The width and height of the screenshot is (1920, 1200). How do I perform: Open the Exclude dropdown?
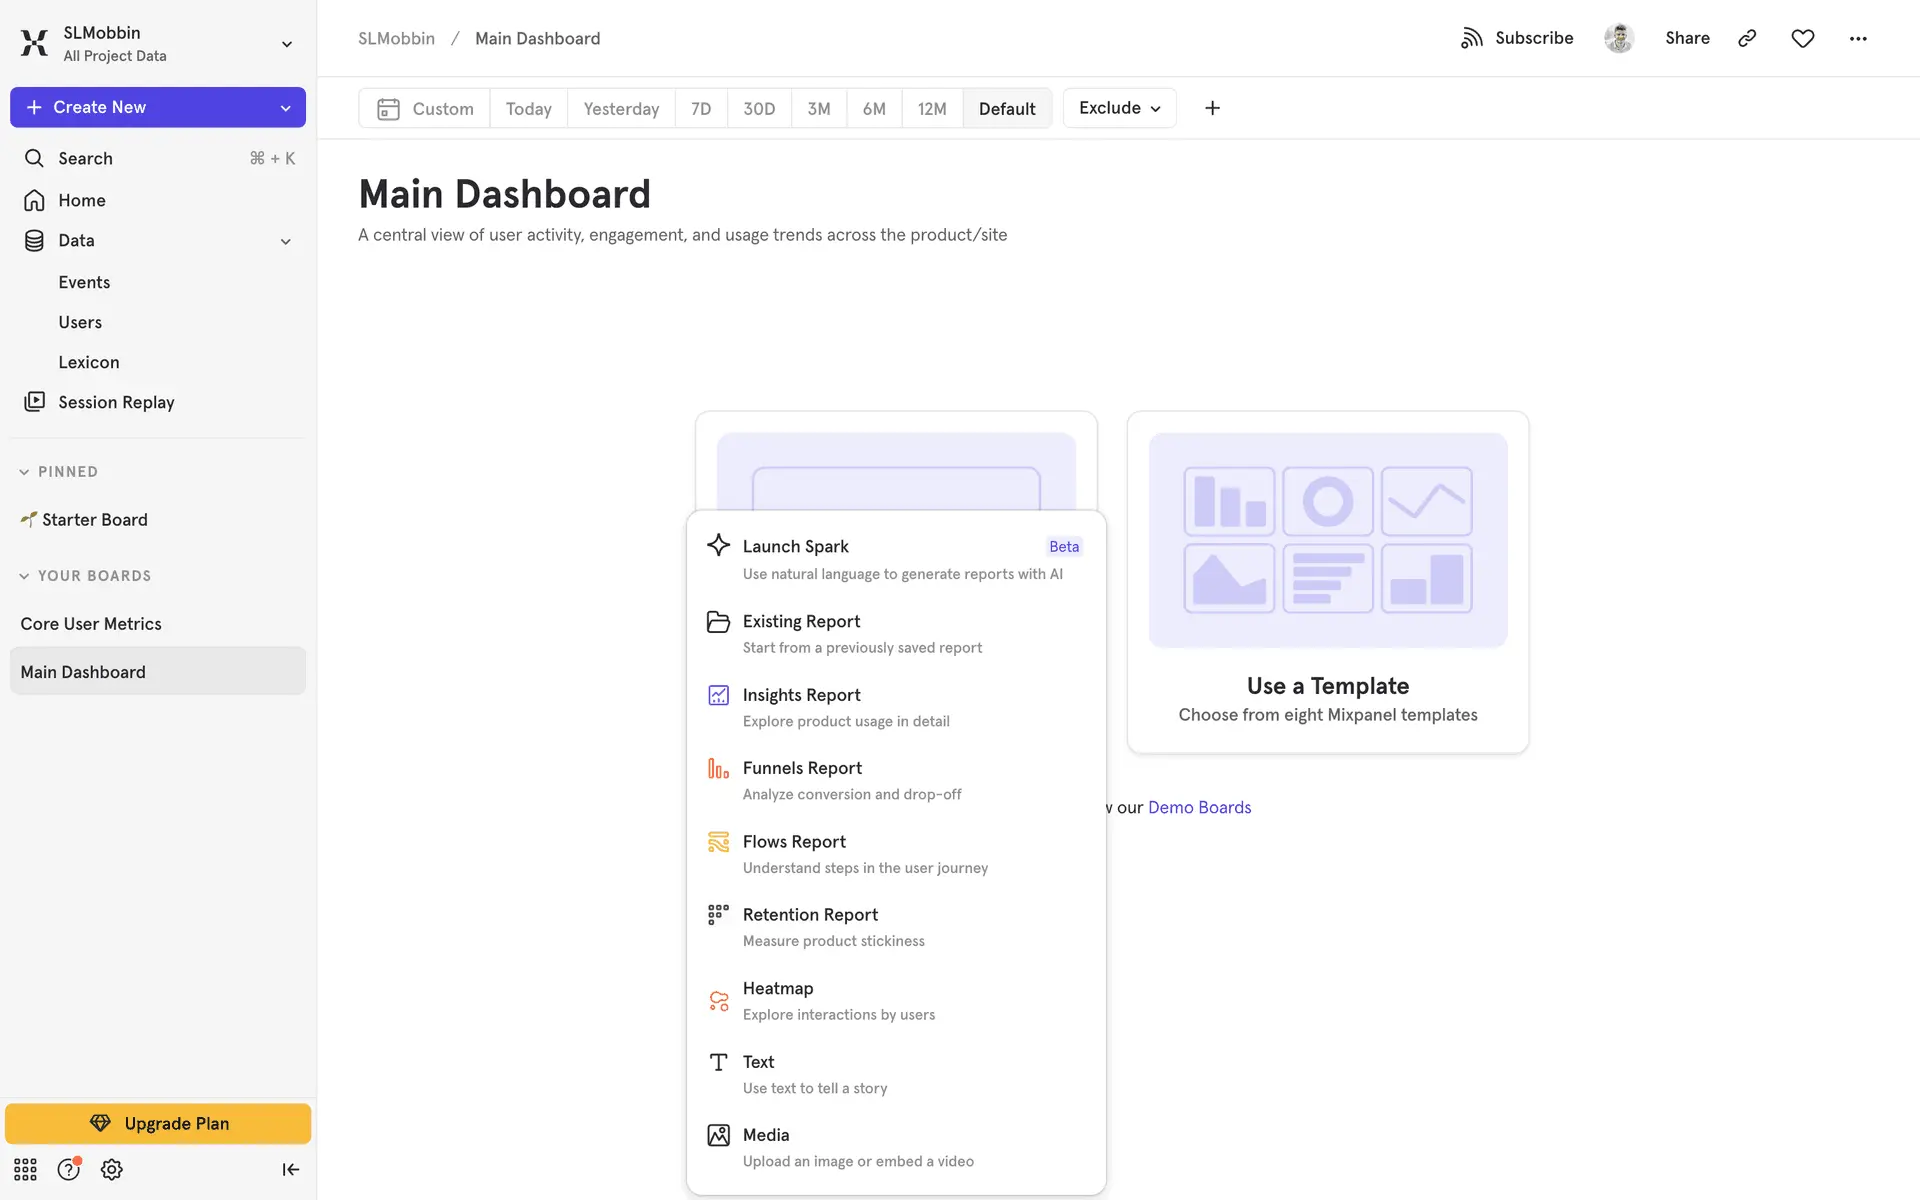(1119, 108)
